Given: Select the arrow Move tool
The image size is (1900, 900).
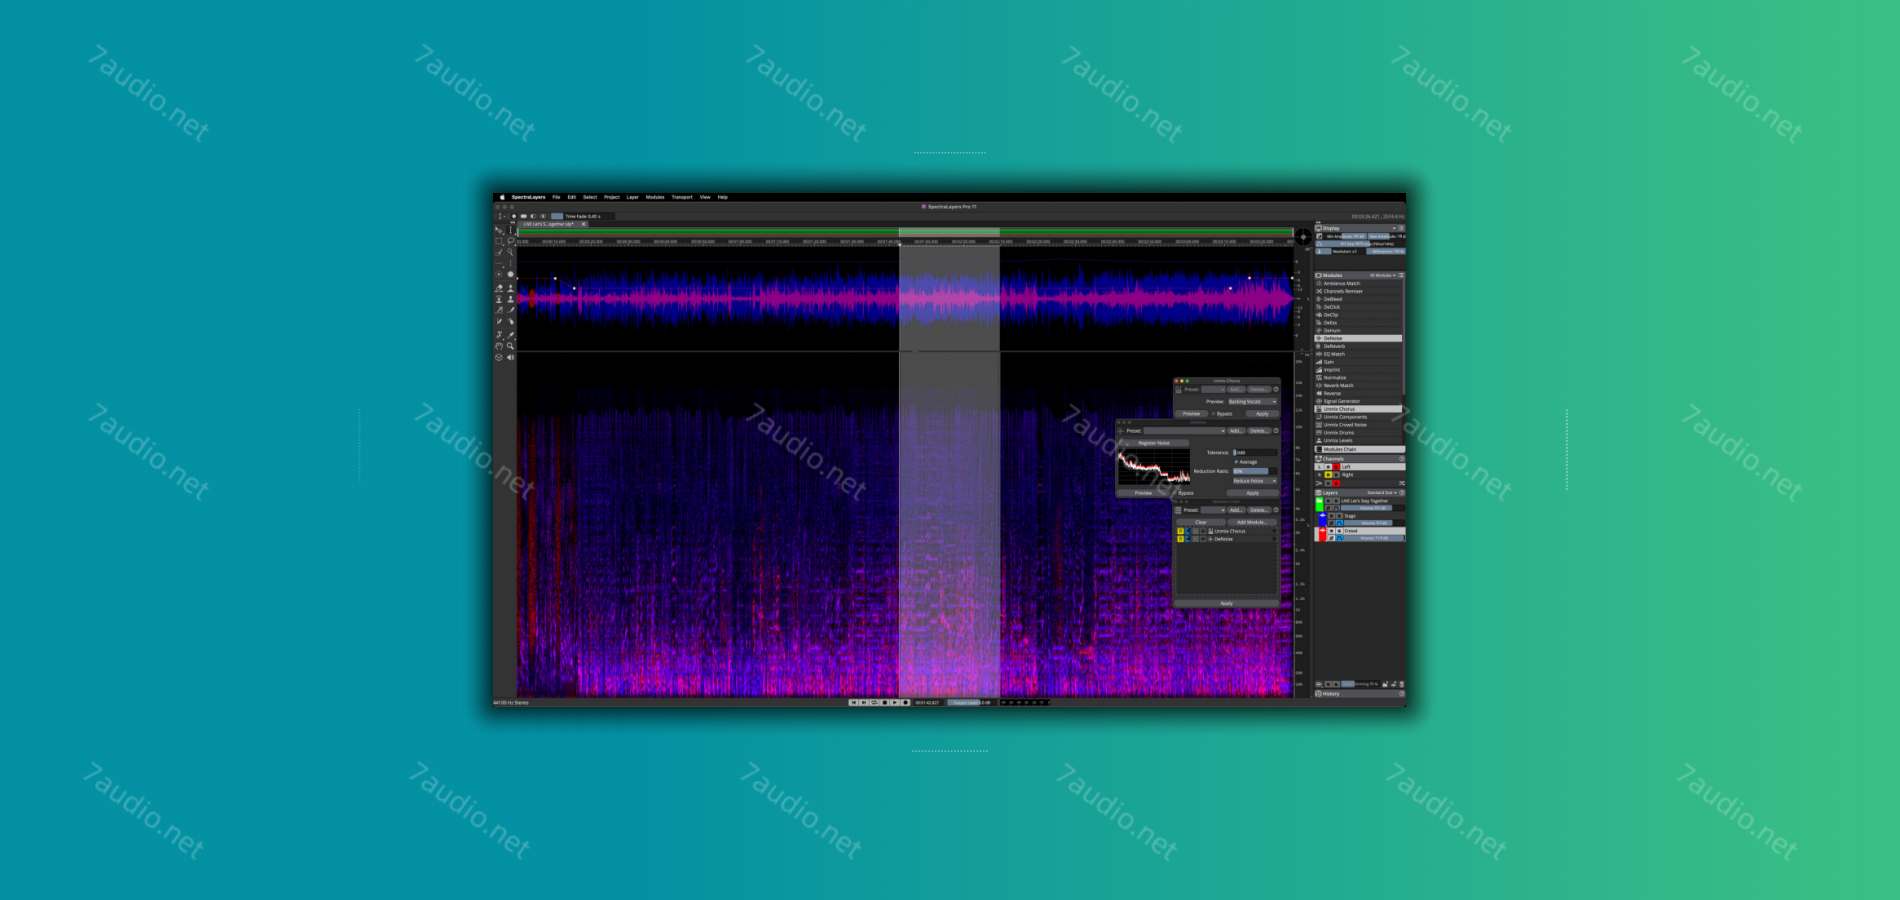Looking at the screenshot, I should (499, 230).
